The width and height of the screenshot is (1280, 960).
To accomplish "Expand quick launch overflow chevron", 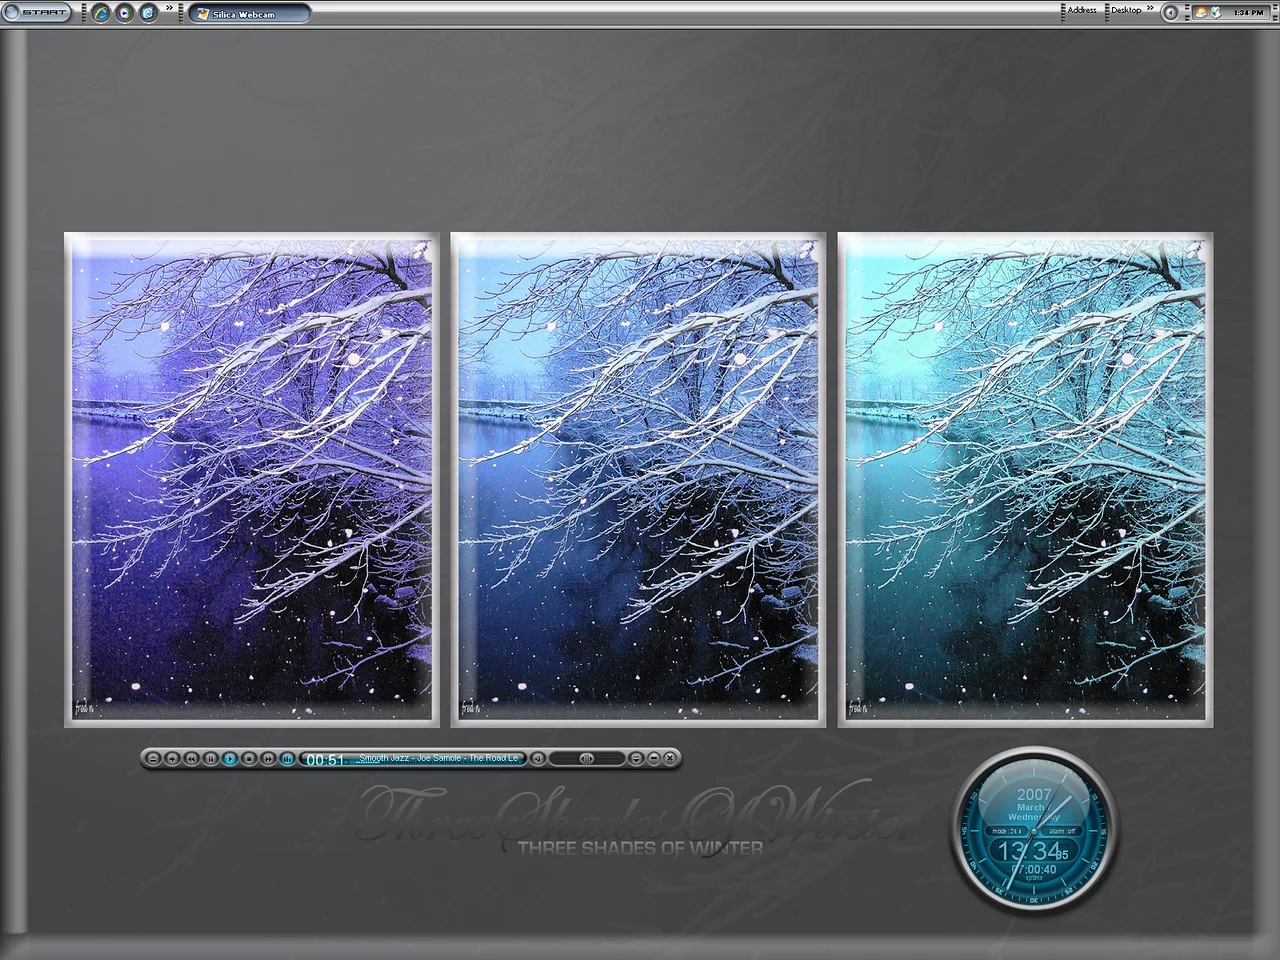I will [x=169, y=9].
